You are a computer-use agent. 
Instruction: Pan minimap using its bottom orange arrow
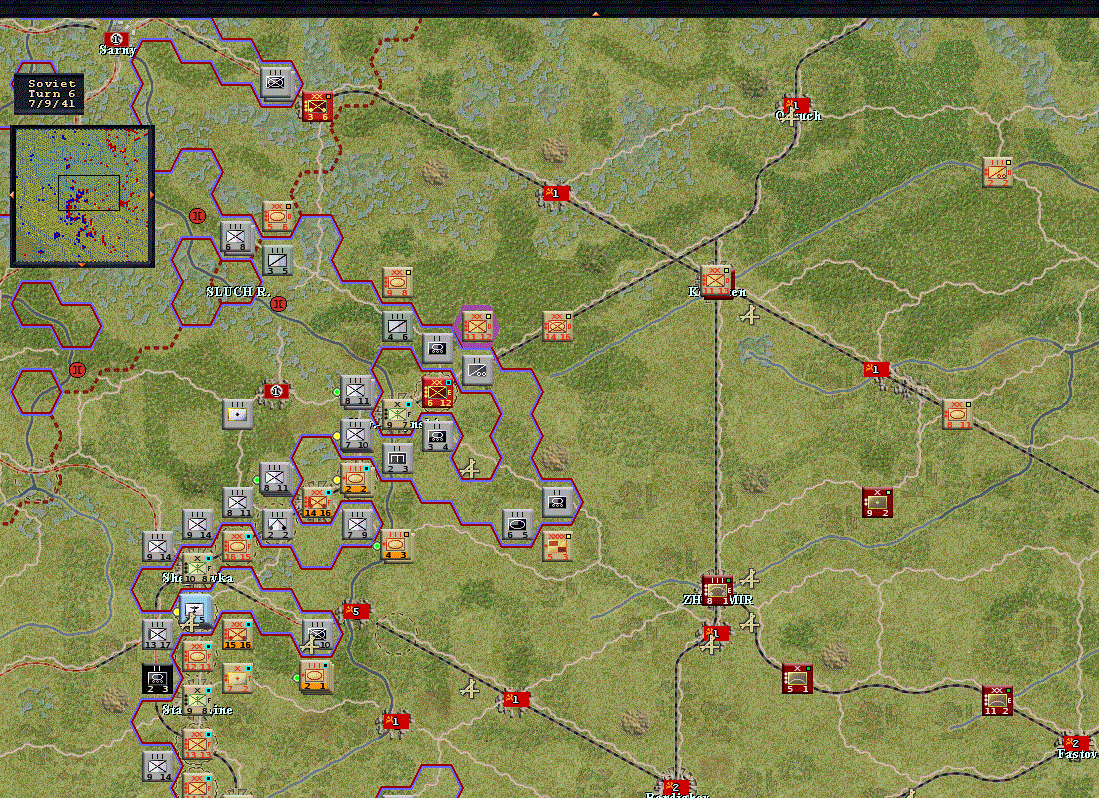[x=81, y=266]
